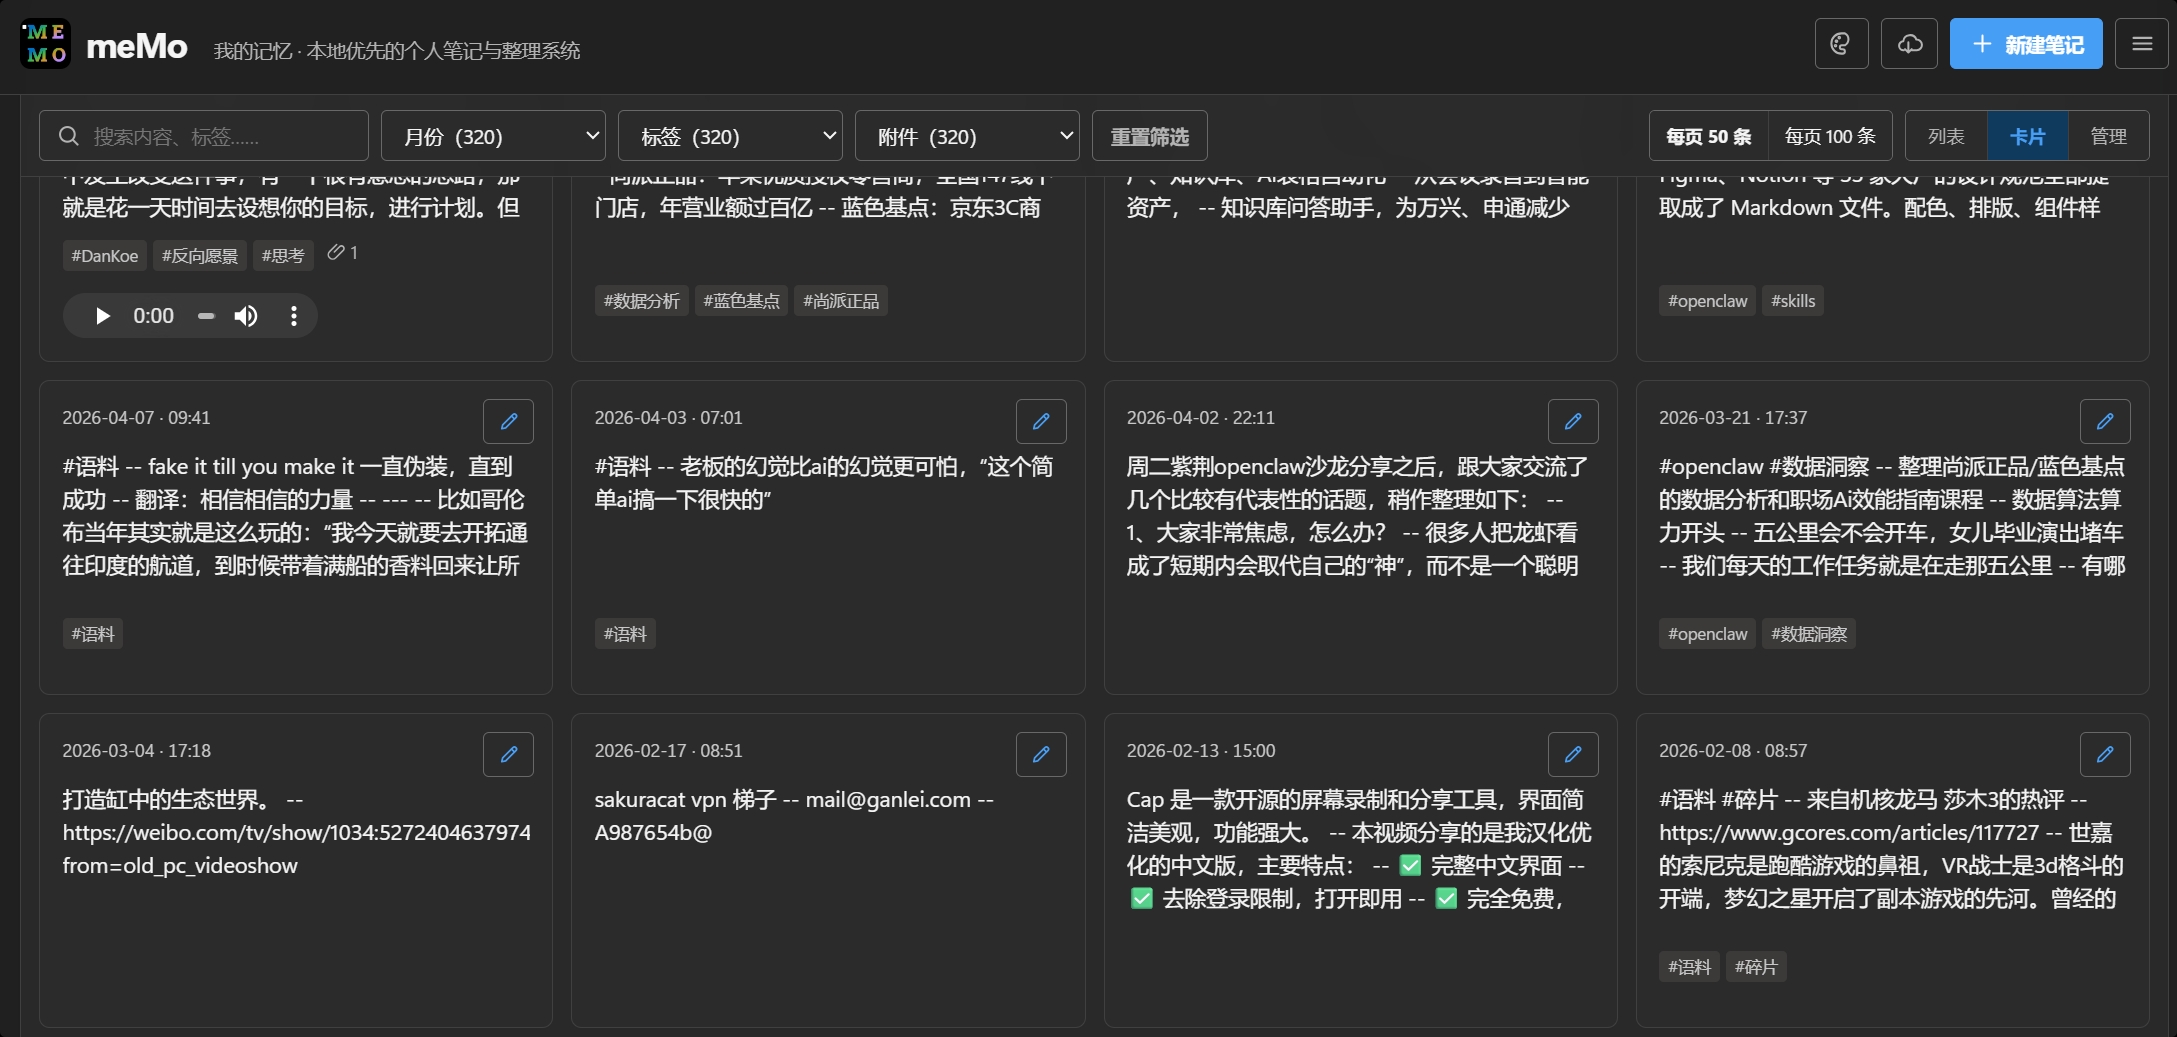
Task: Click #openclaw tag on 2026-03-21 note
Action: tap(1707, 634)
